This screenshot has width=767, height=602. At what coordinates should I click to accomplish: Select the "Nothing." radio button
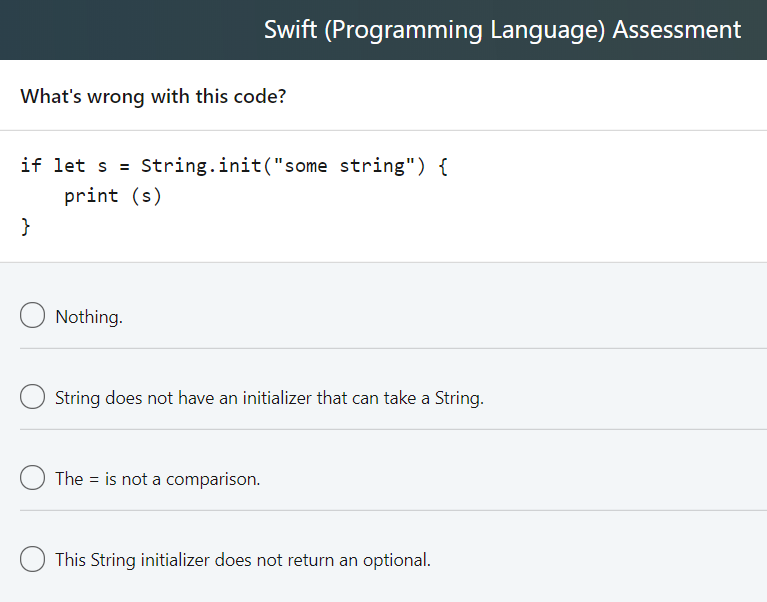(32, 315)
